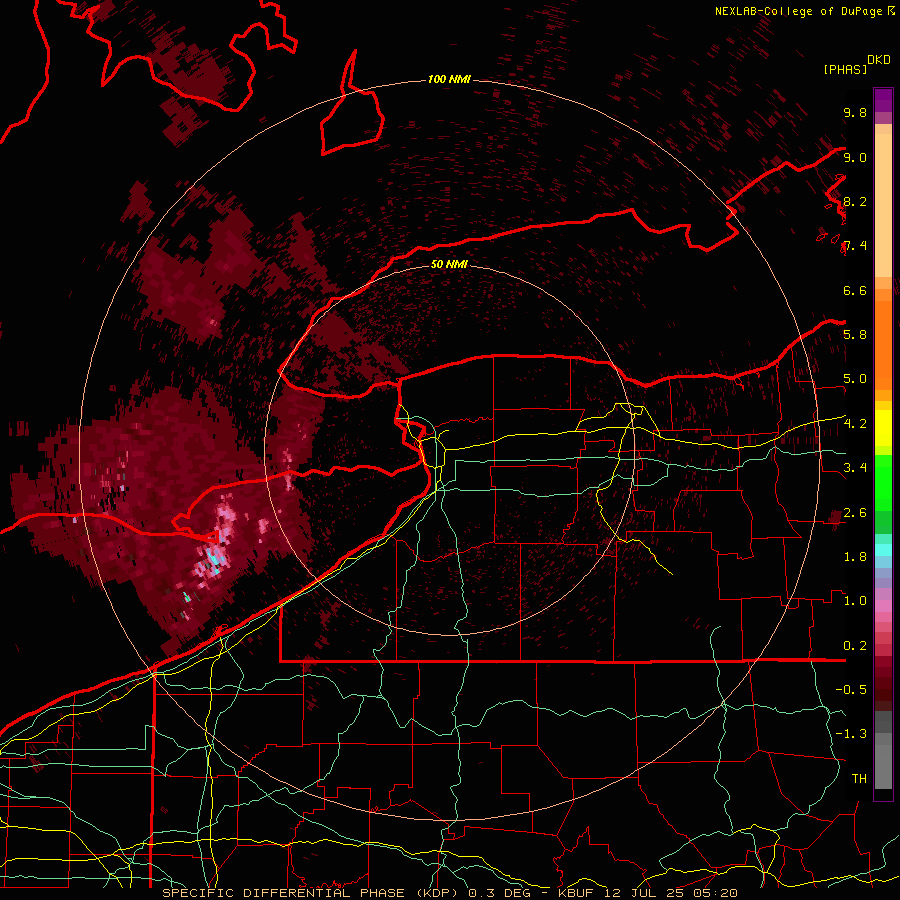Click the 0.2 color scale value
Image resolution: width=900 pixels, height=900 pixels.
[x=855, y=645]
